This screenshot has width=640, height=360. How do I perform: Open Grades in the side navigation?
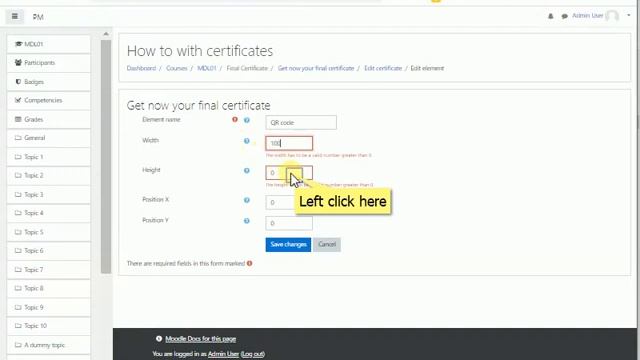point(49,120)
